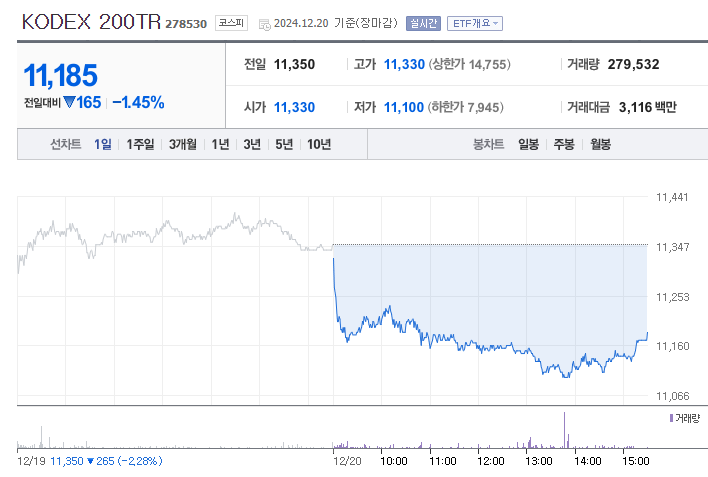Click the stock code 278530
708x477 pixels.
186,24
